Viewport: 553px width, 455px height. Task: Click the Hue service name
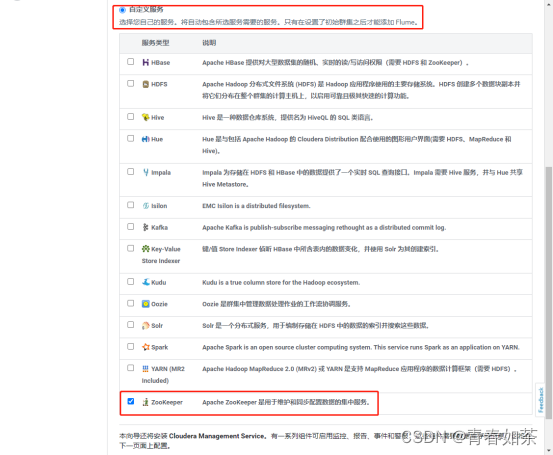point(157,139)
